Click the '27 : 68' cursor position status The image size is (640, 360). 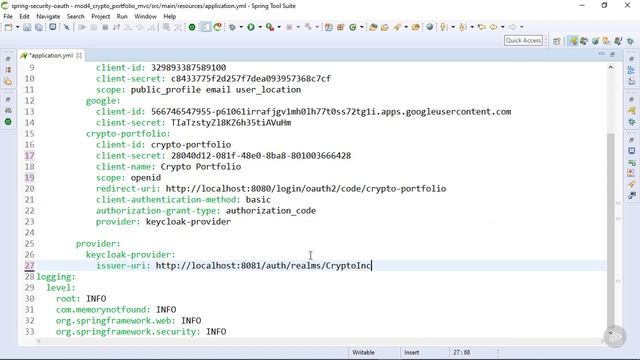[462, 352]
